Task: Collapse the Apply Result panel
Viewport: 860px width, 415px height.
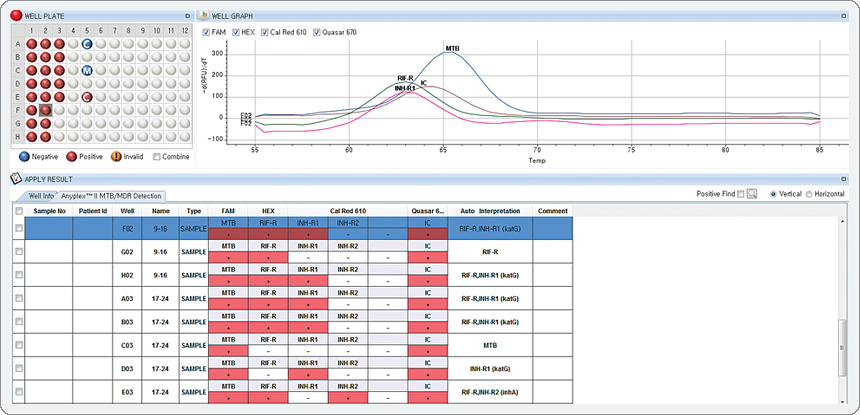Action: pos(850,178)
